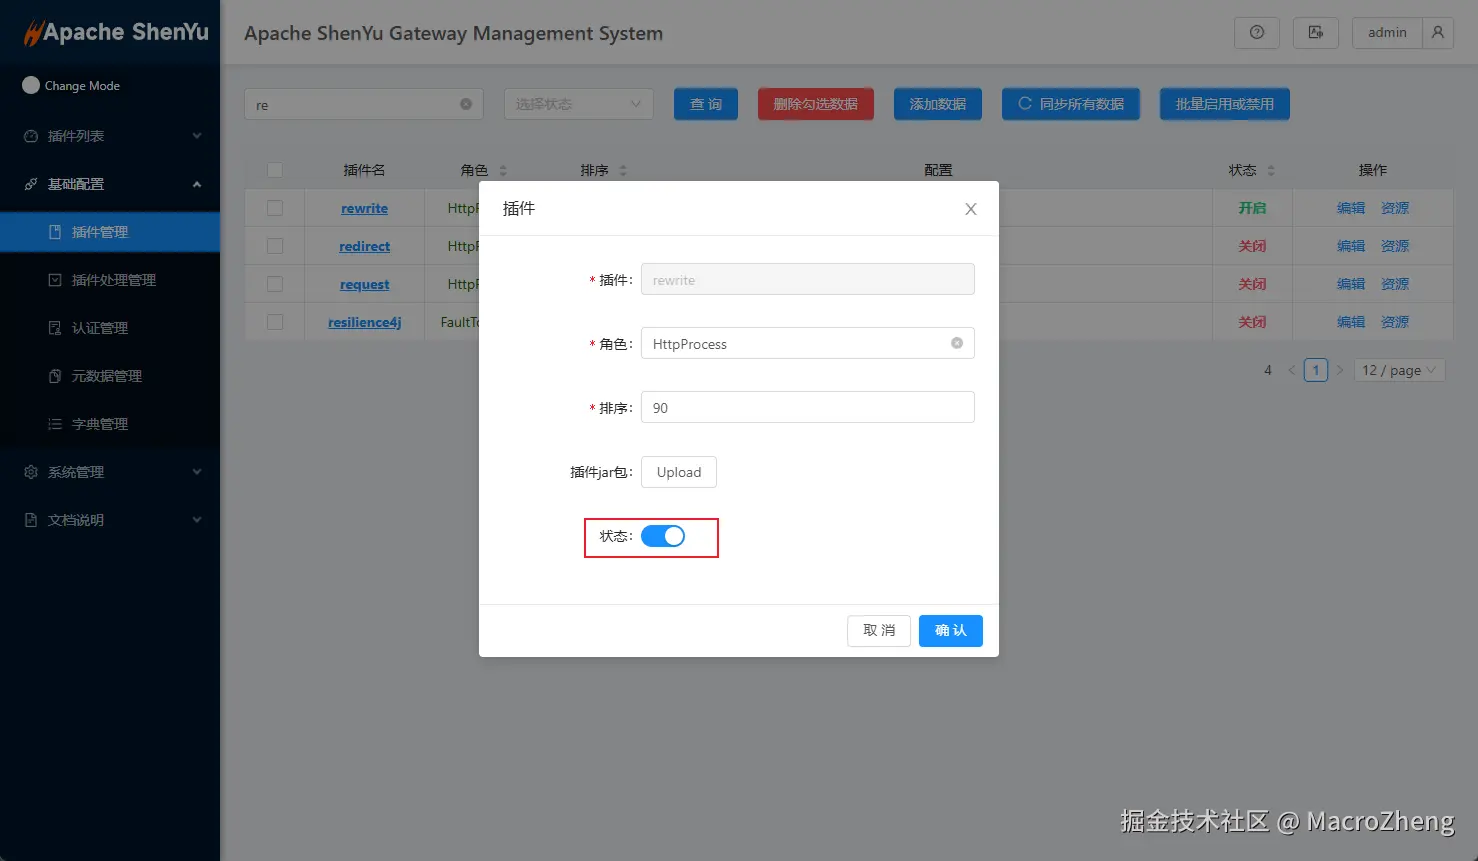1478x861 pixels.
Task: Click the disabled 插件 rewrite field
Action: click(x=807, y=279)
